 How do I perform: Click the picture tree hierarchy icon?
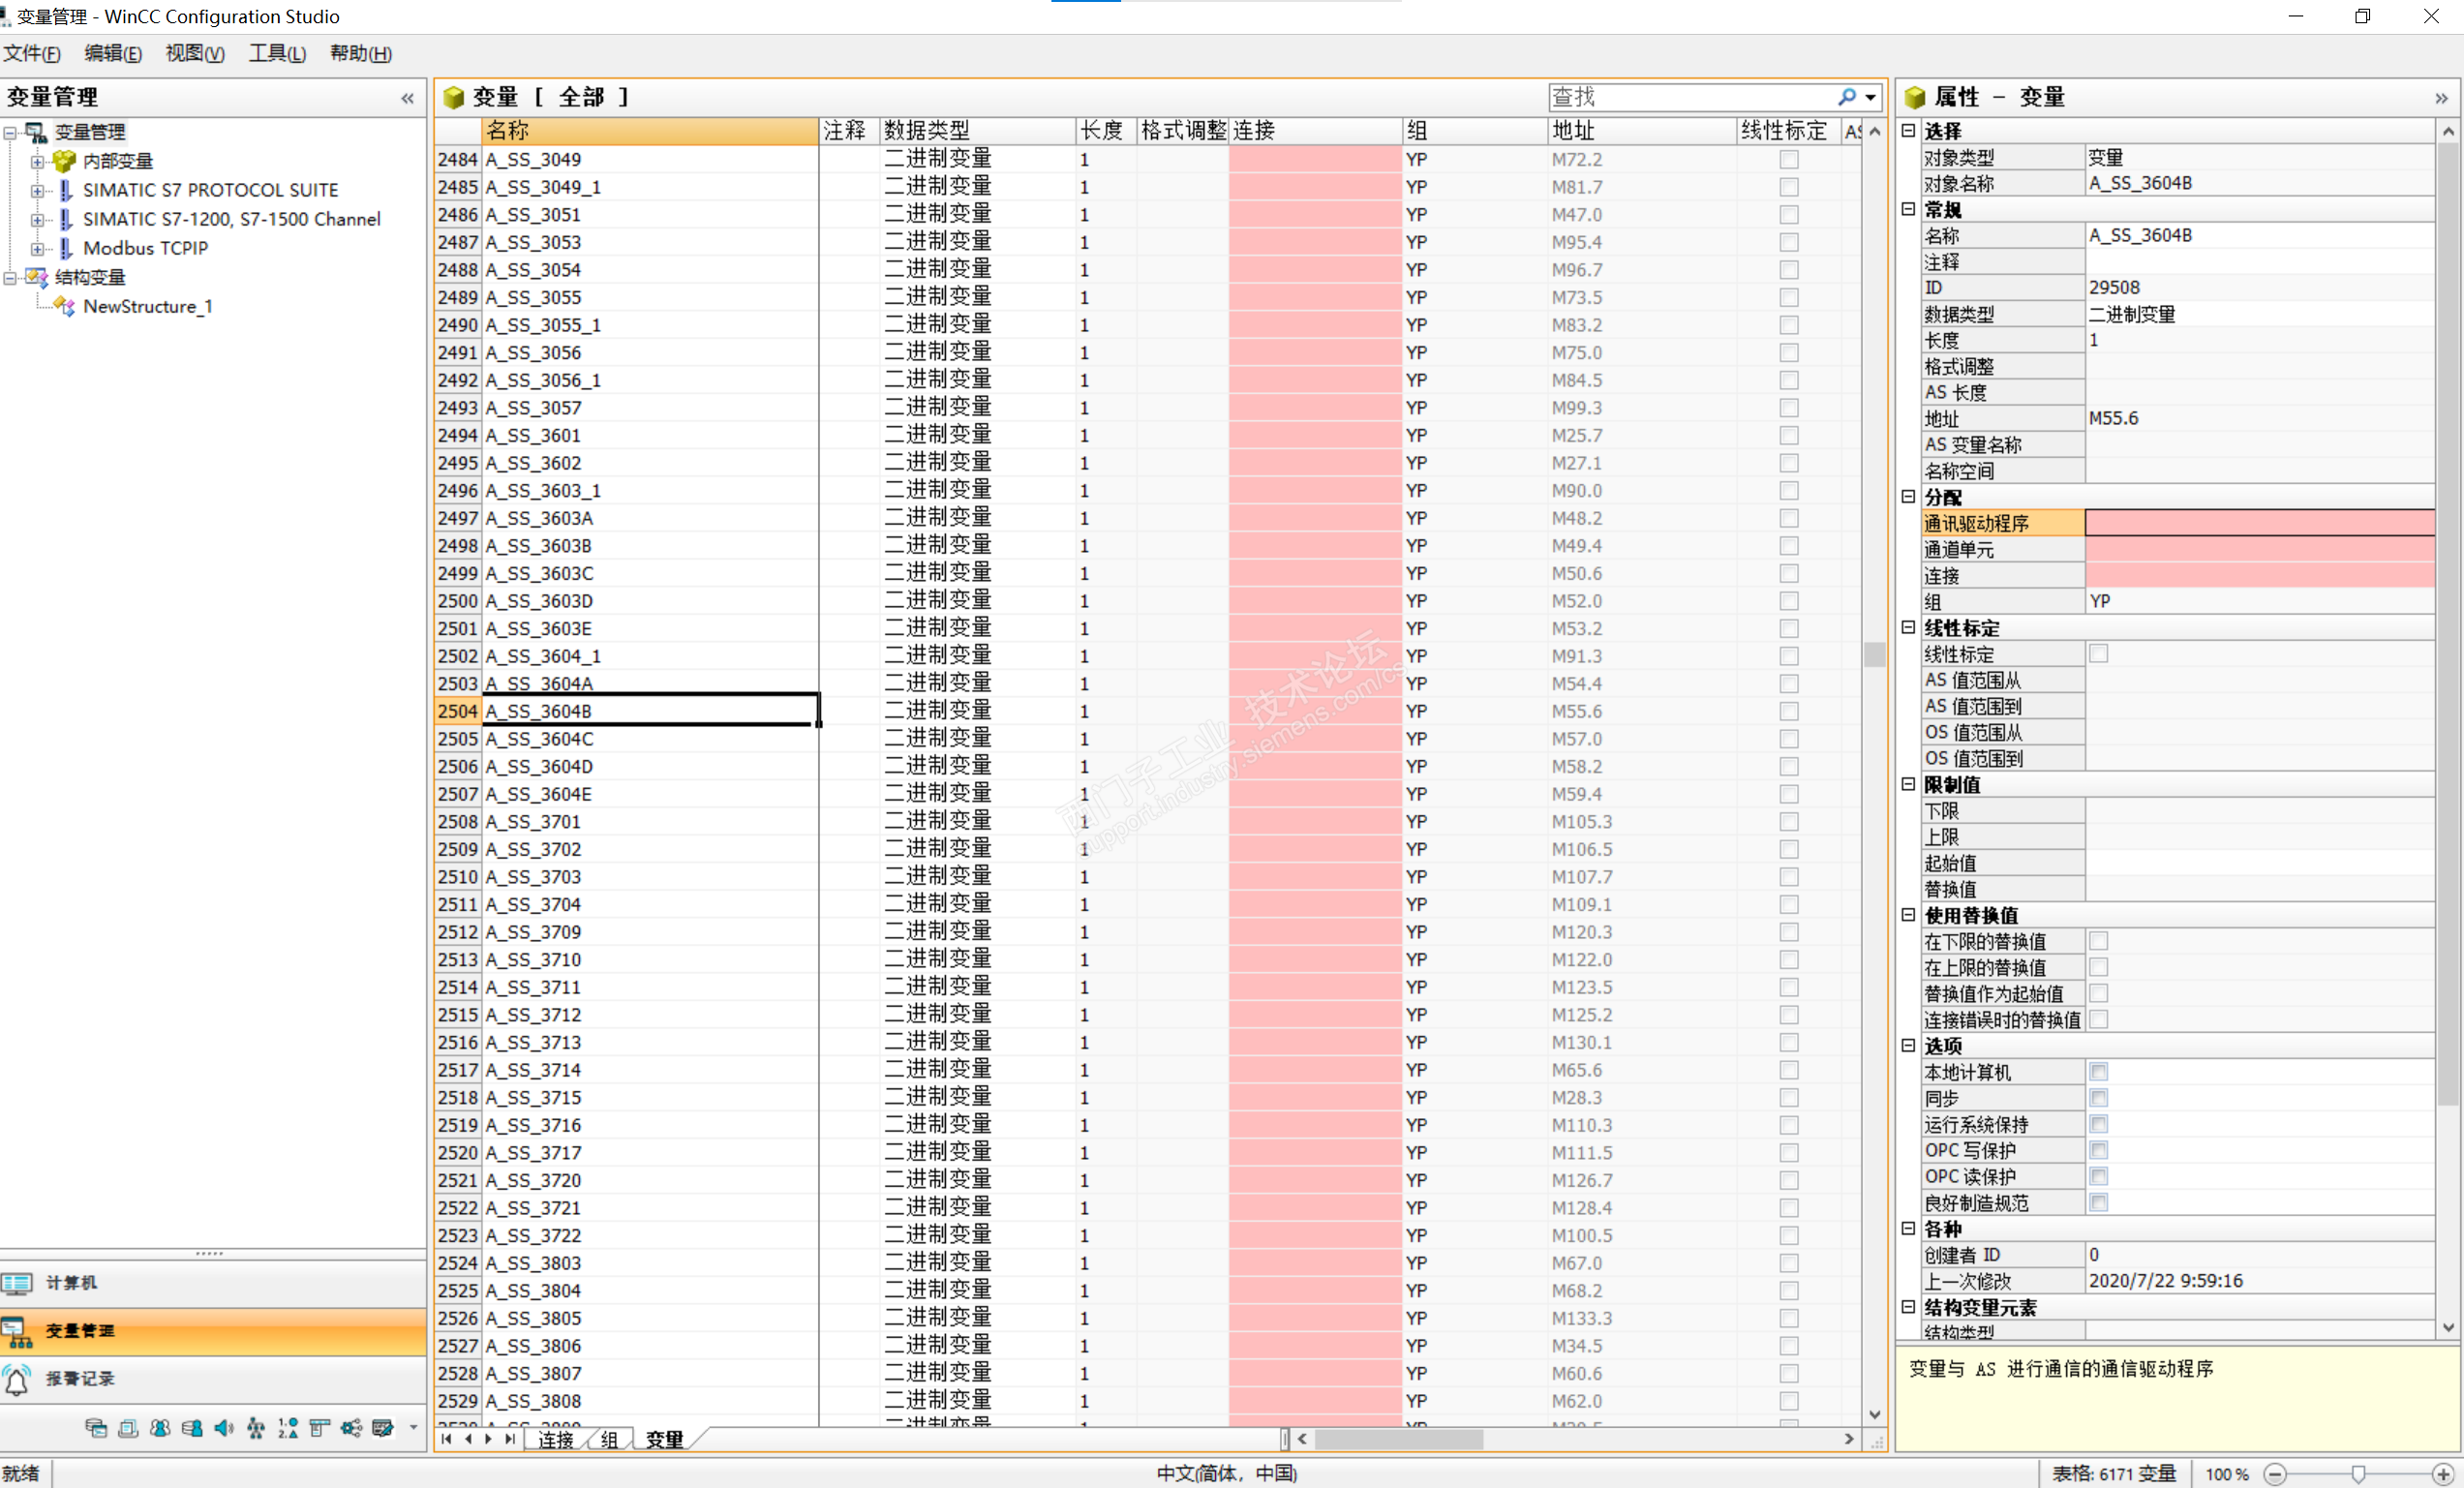pyautogui.click(x=256, y=1428)
